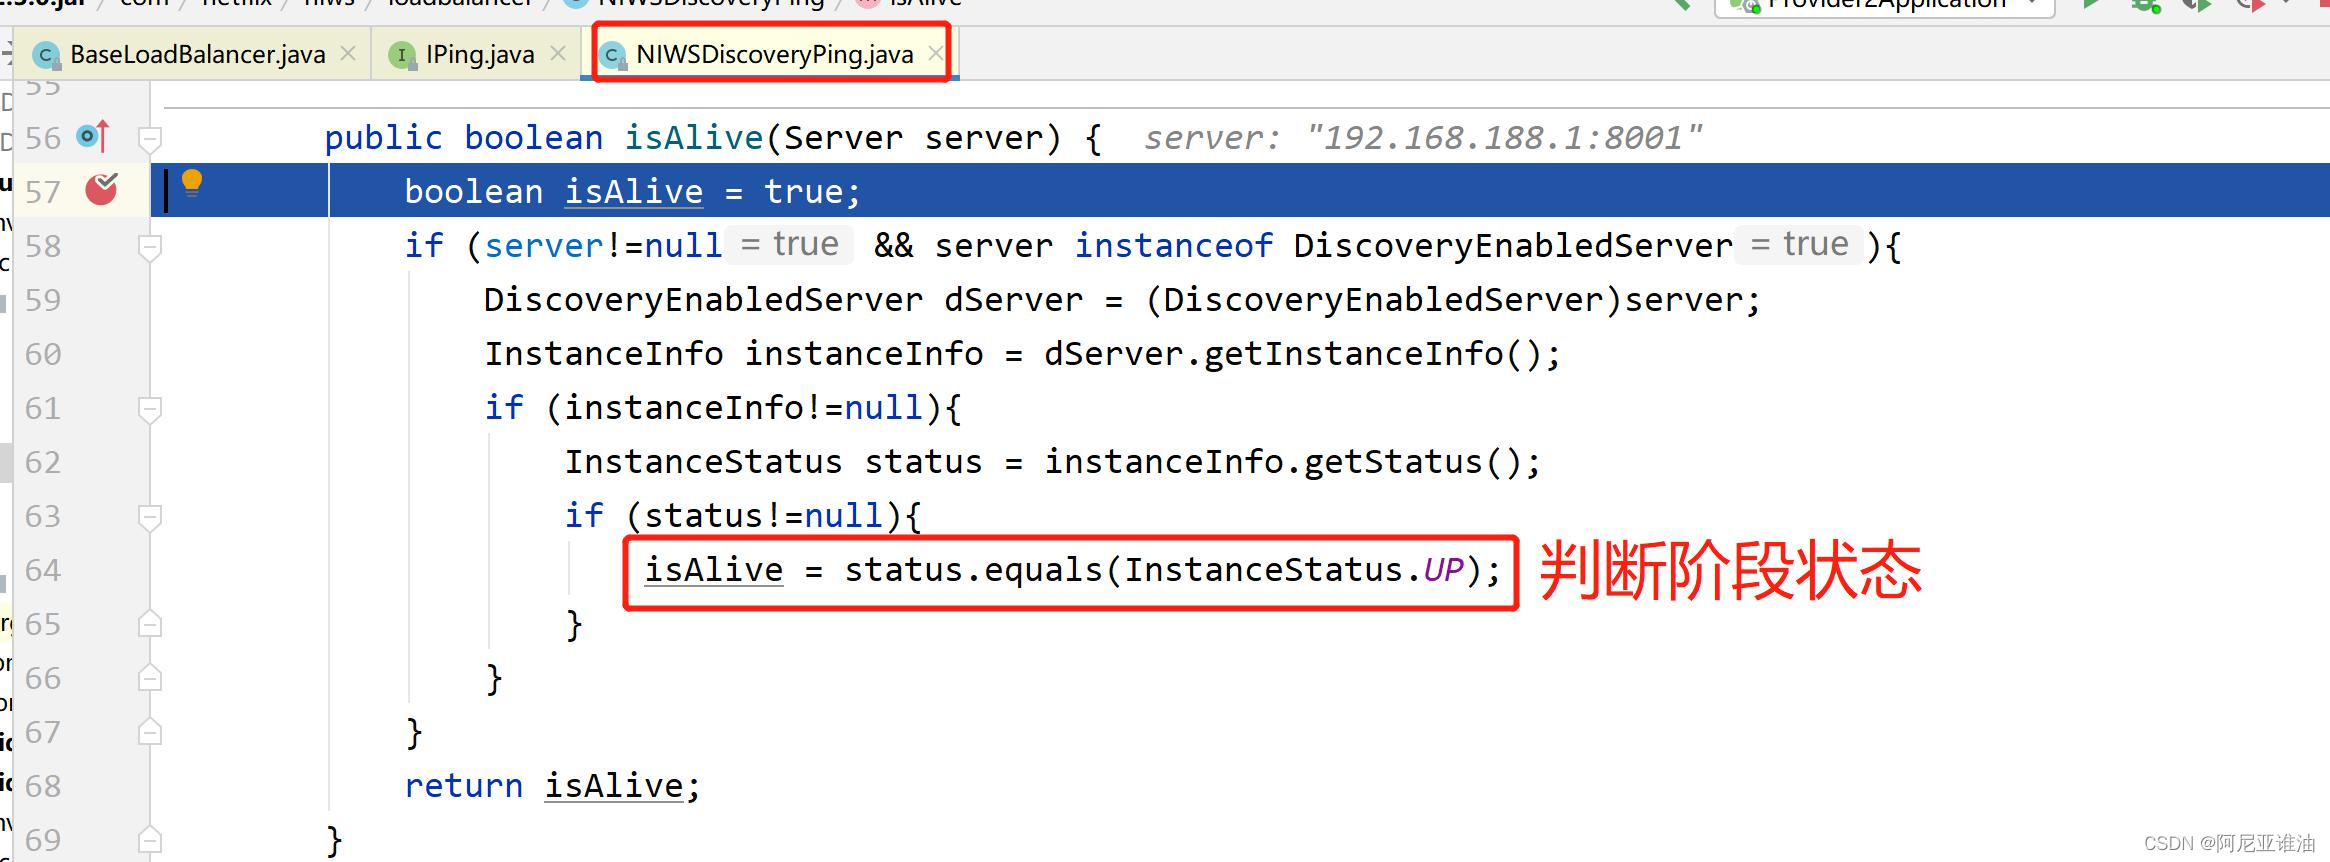The width and height of the screenshot is (2330, 862).
Task: Collapse the isAlive method fold on line 56
Action: coord(150,138)
